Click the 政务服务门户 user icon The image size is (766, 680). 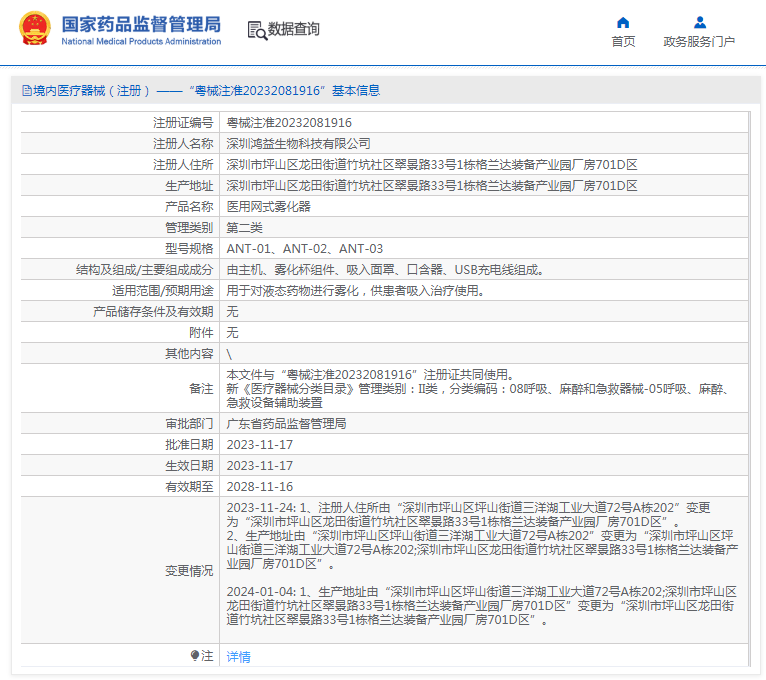(x=700, y=22)
